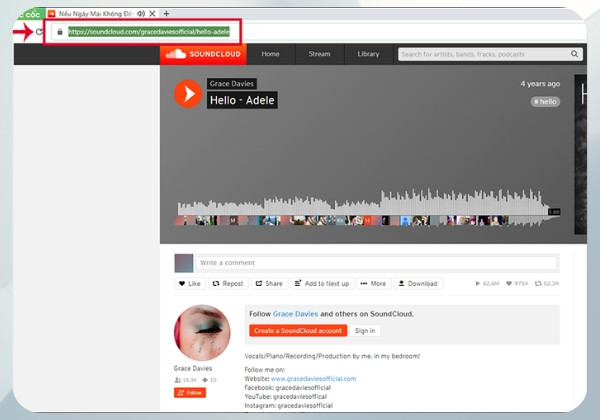Open www.gracedaviesofficial.com website link

(x=313, y=379)
